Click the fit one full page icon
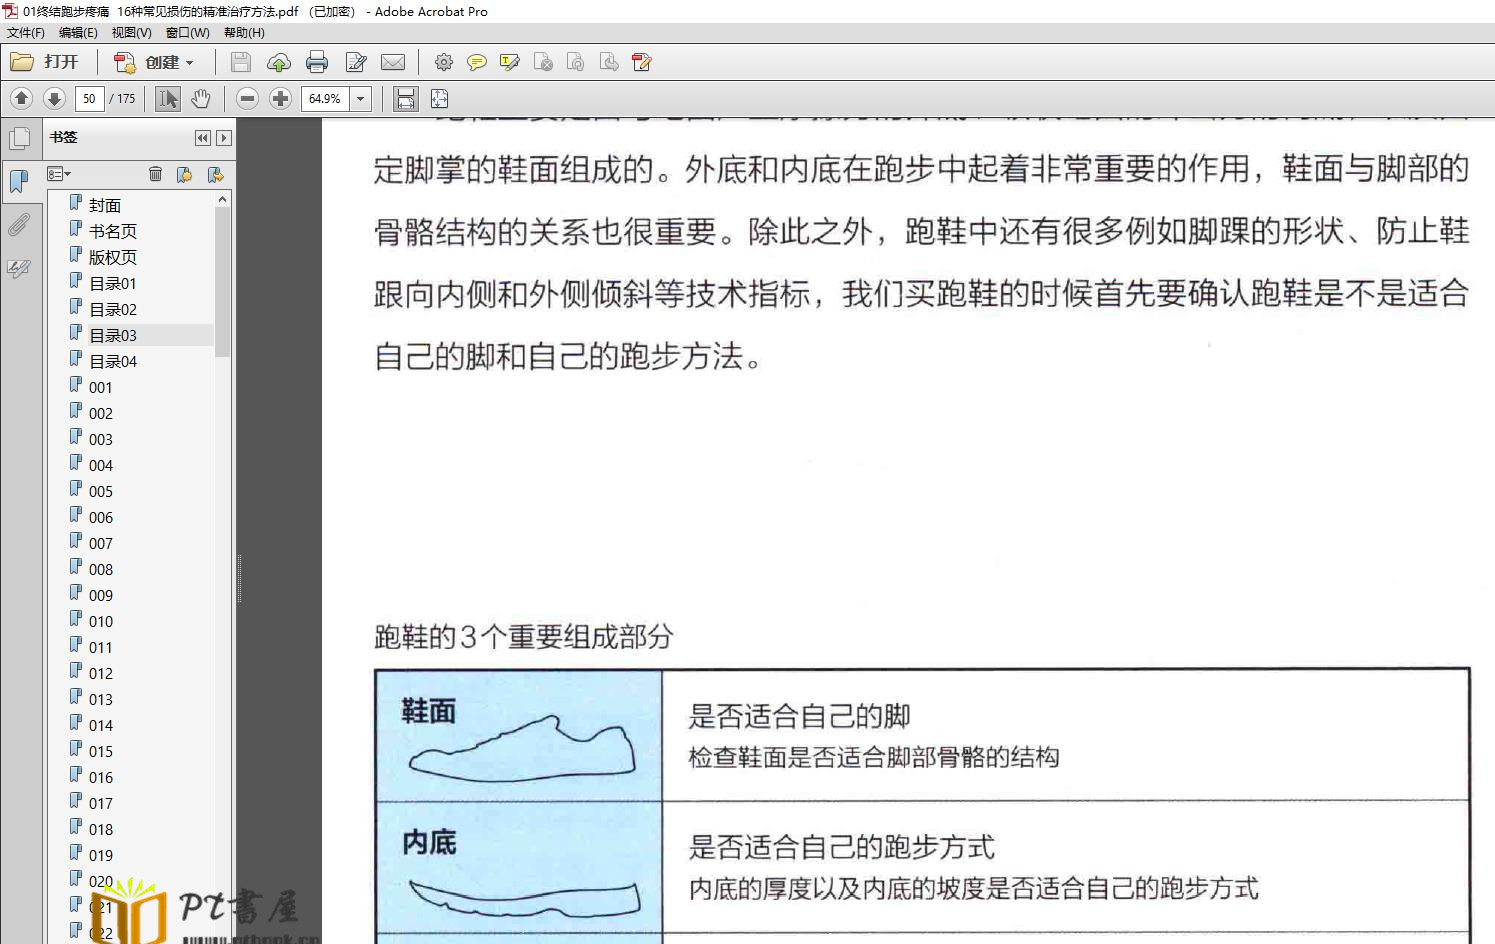Viewport: 1495px width, 944px height. (439, 98)
